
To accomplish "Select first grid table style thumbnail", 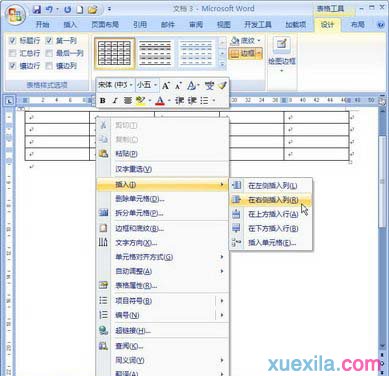I will [x=115, y=53].
